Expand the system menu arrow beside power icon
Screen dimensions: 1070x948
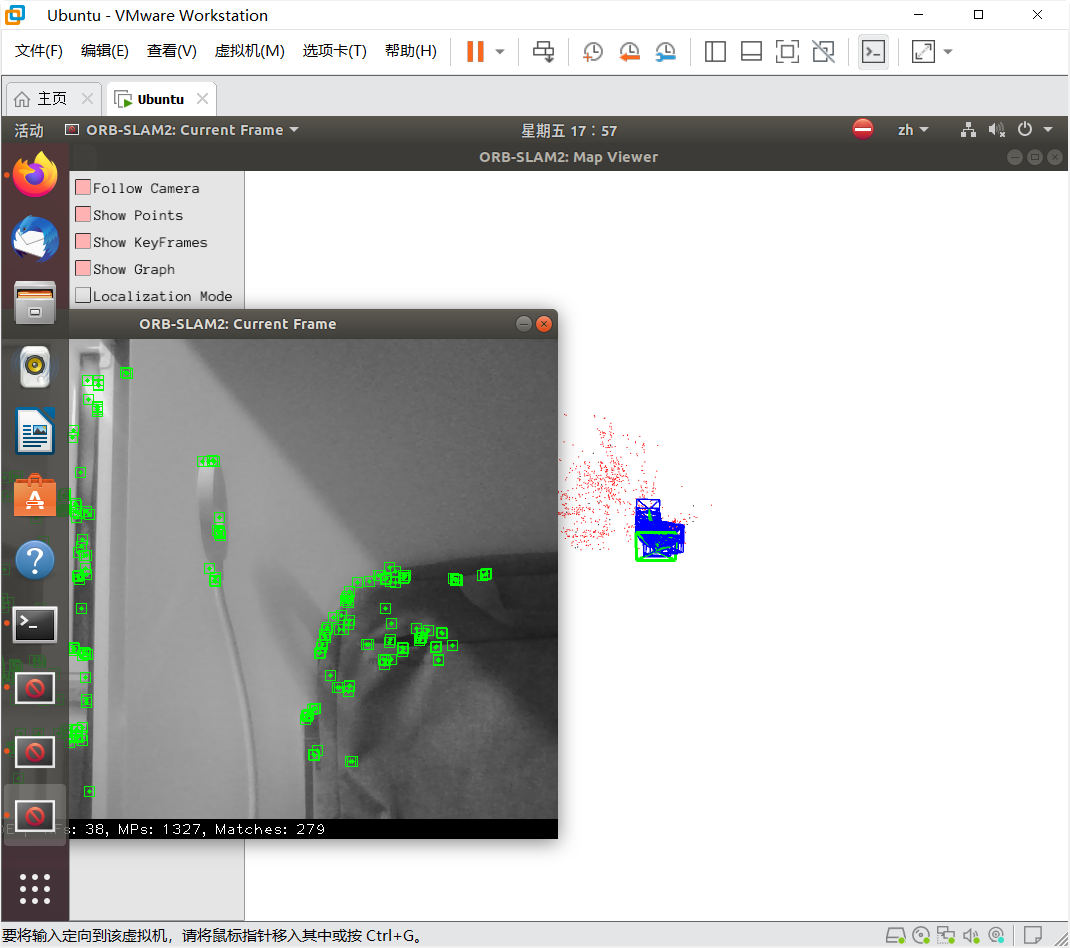(x=1048, y=129)
